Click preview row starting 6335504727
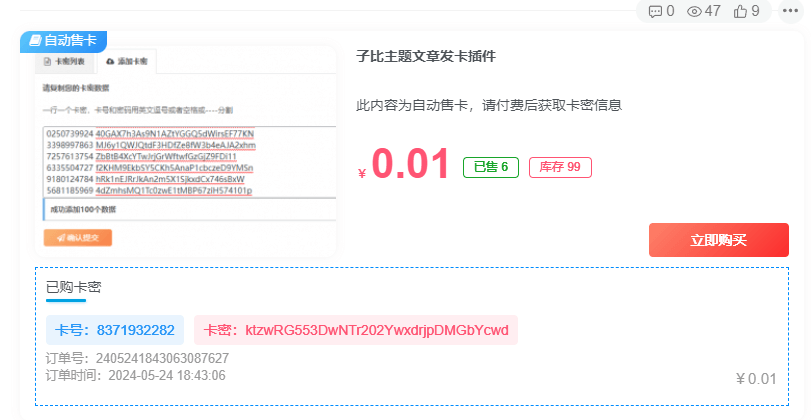811x420 pixels. coord(149,168)
